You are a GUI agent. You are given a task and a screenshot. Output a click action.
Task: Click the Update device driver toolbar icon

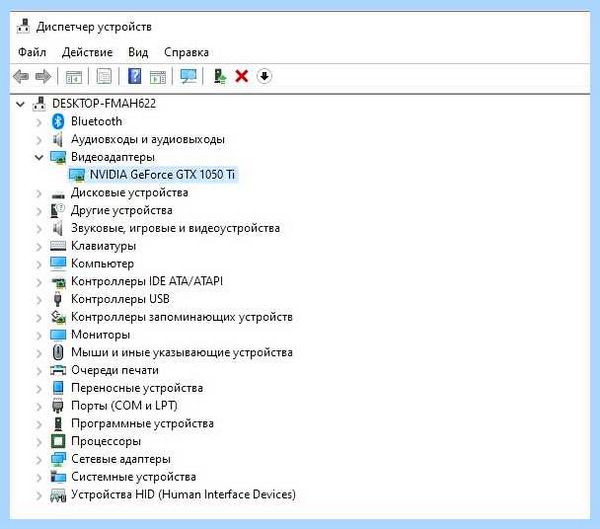220,76
